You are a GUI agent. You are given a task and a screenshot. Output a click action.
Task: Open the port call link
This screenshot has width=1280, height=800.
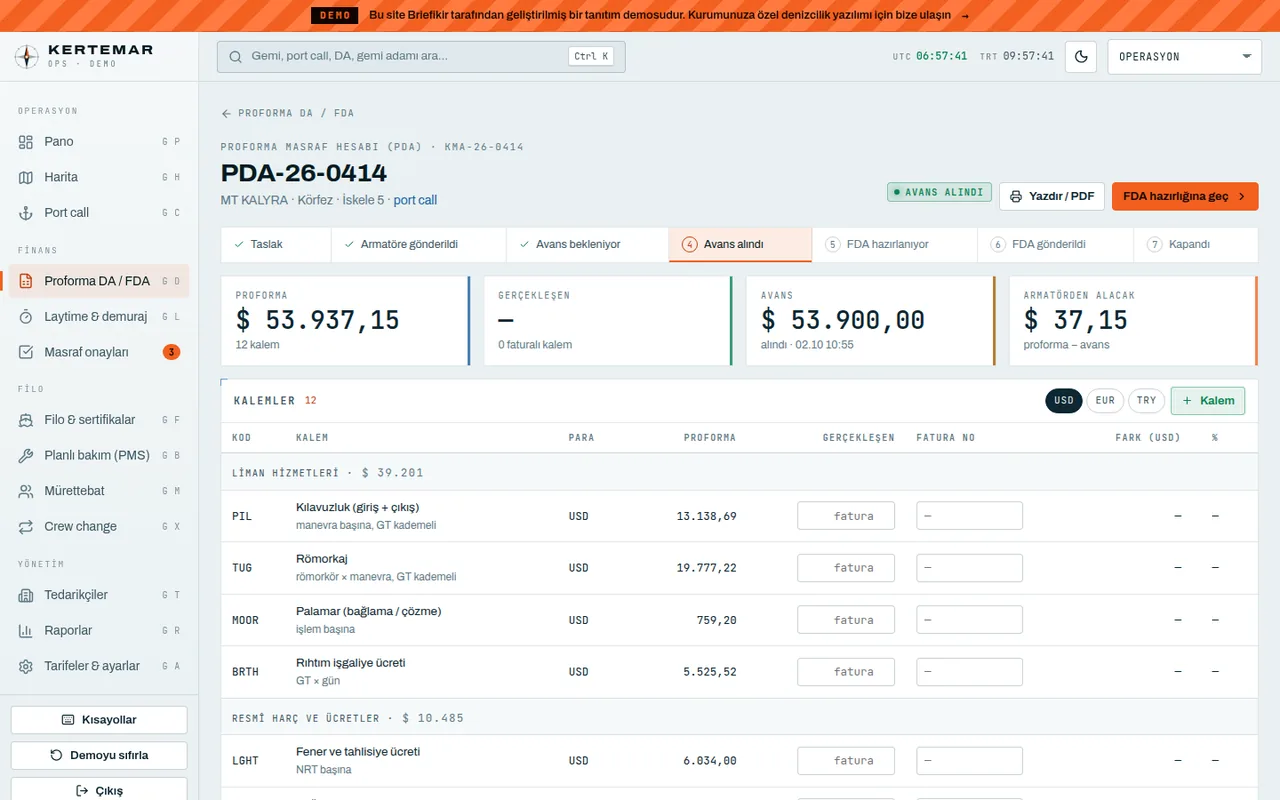415,200
